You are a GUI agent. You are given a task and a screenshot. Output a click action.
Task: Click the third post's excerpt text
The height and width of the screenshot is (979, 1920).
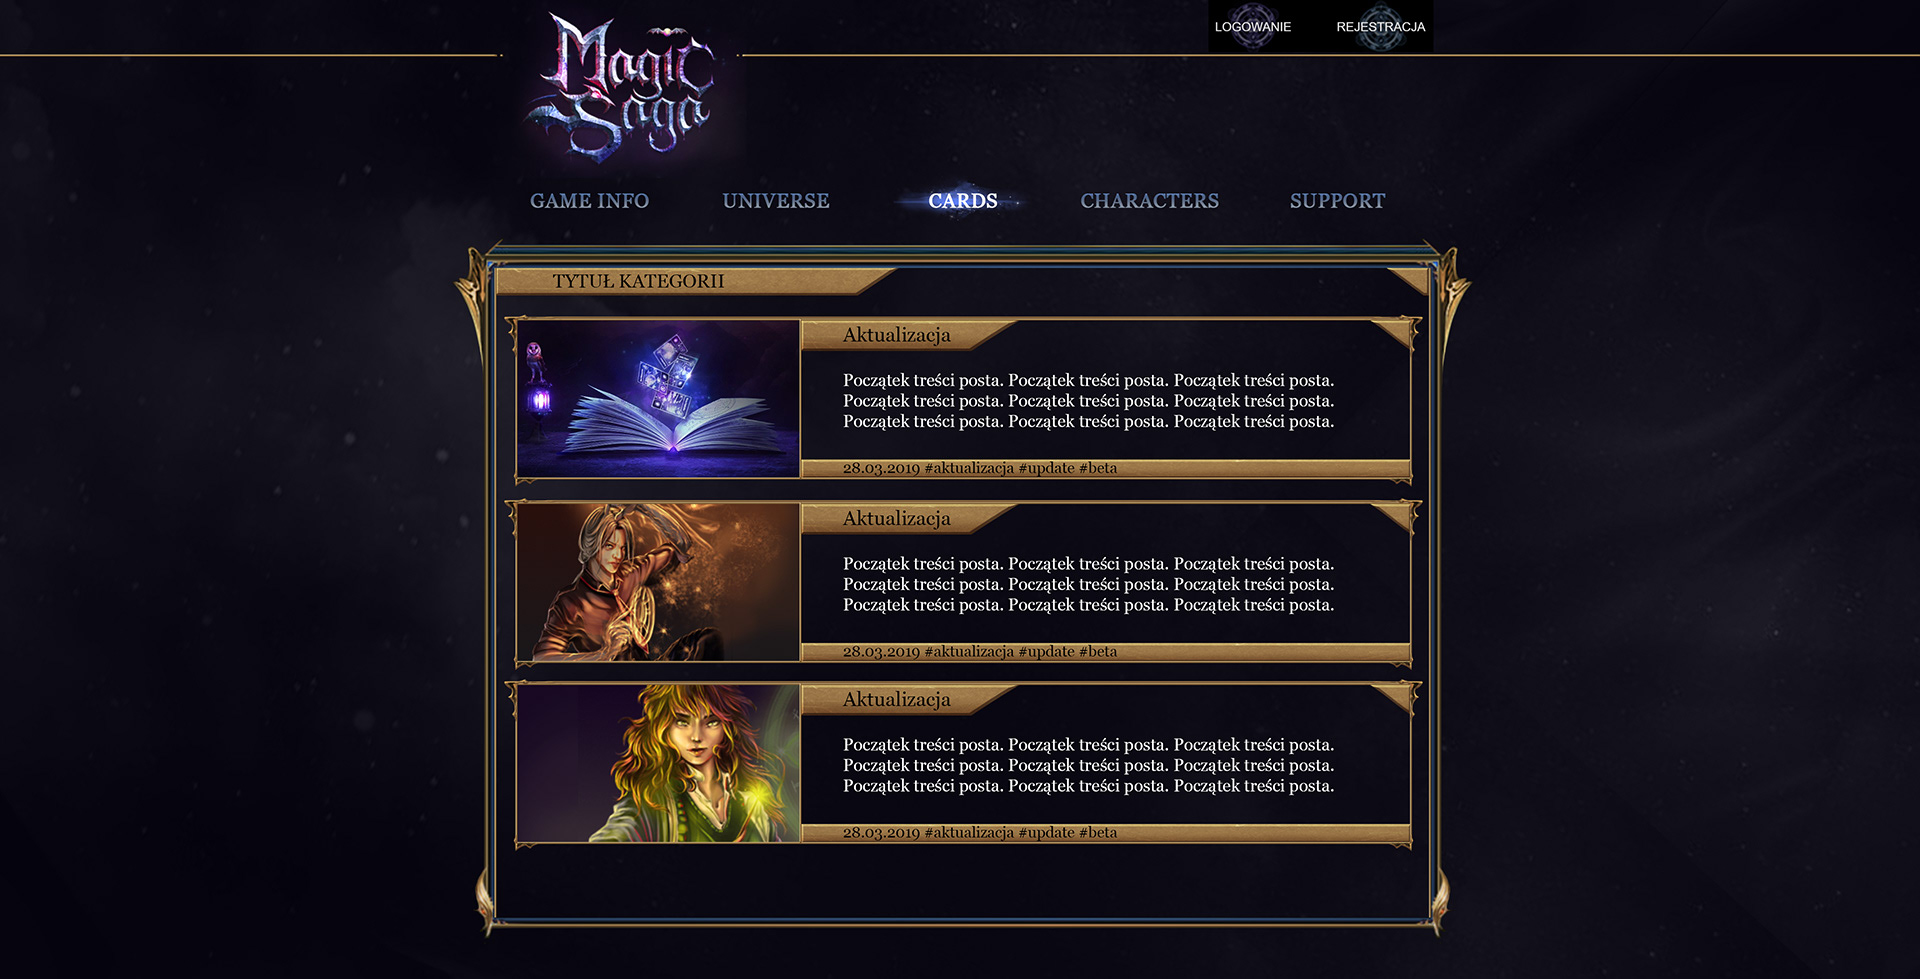point(1088,765)
